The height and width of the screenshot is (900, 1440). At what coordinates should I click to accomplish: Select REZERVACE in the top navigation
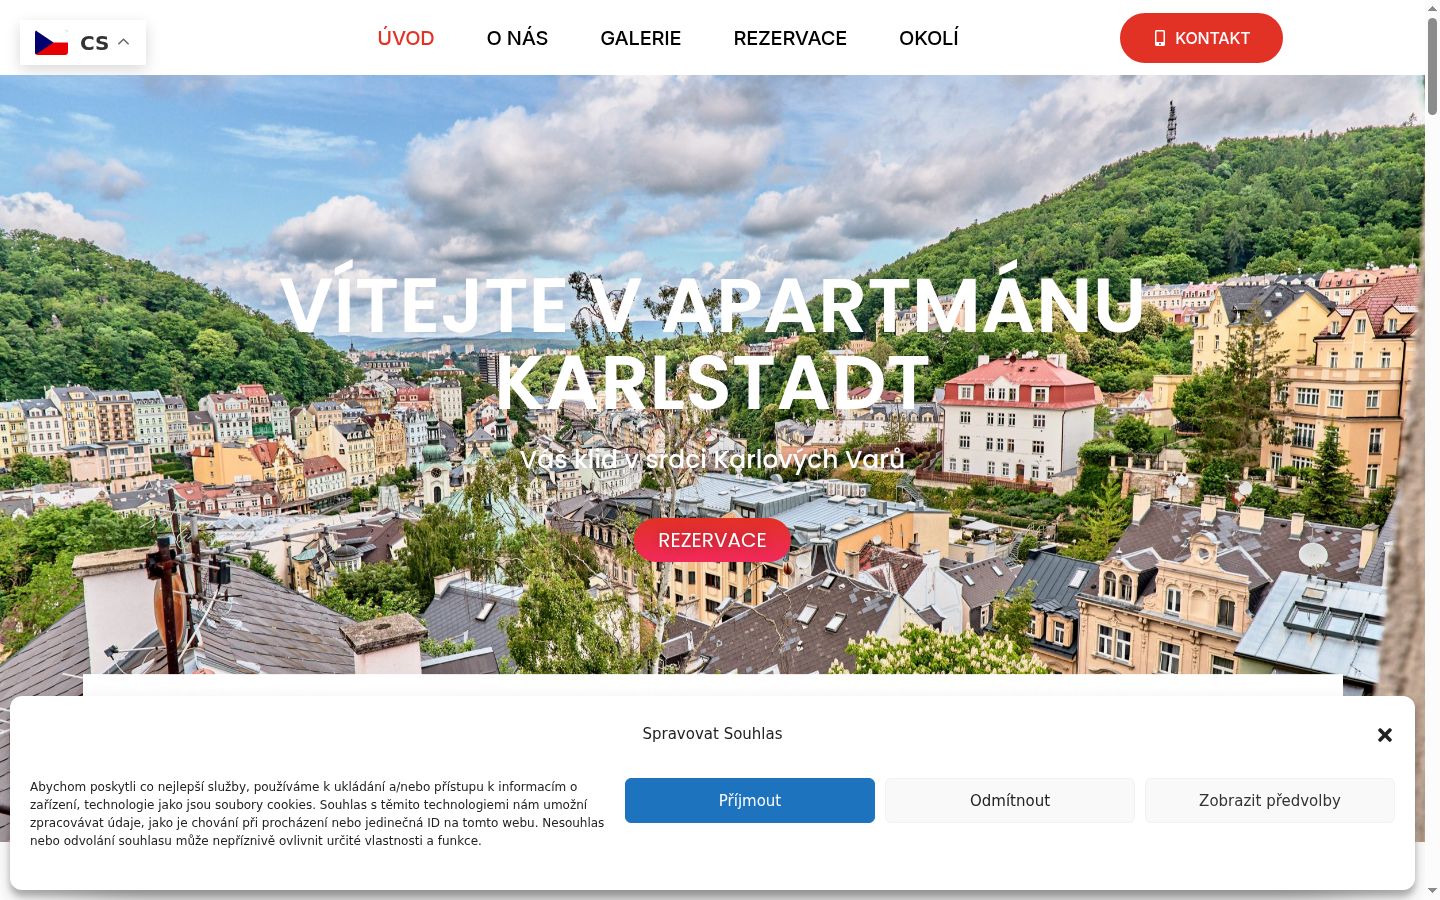(x=790, y=38)
